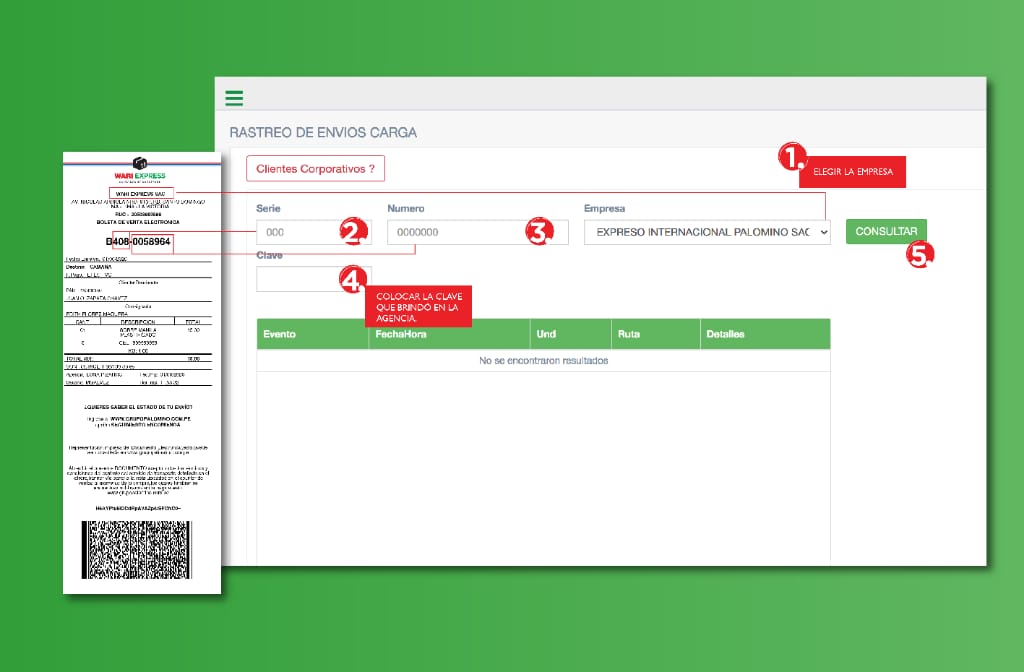Select the Ruta column header
Image resolution: width=1024 pixels, height=672 pixels.
[x=629, y=334]
